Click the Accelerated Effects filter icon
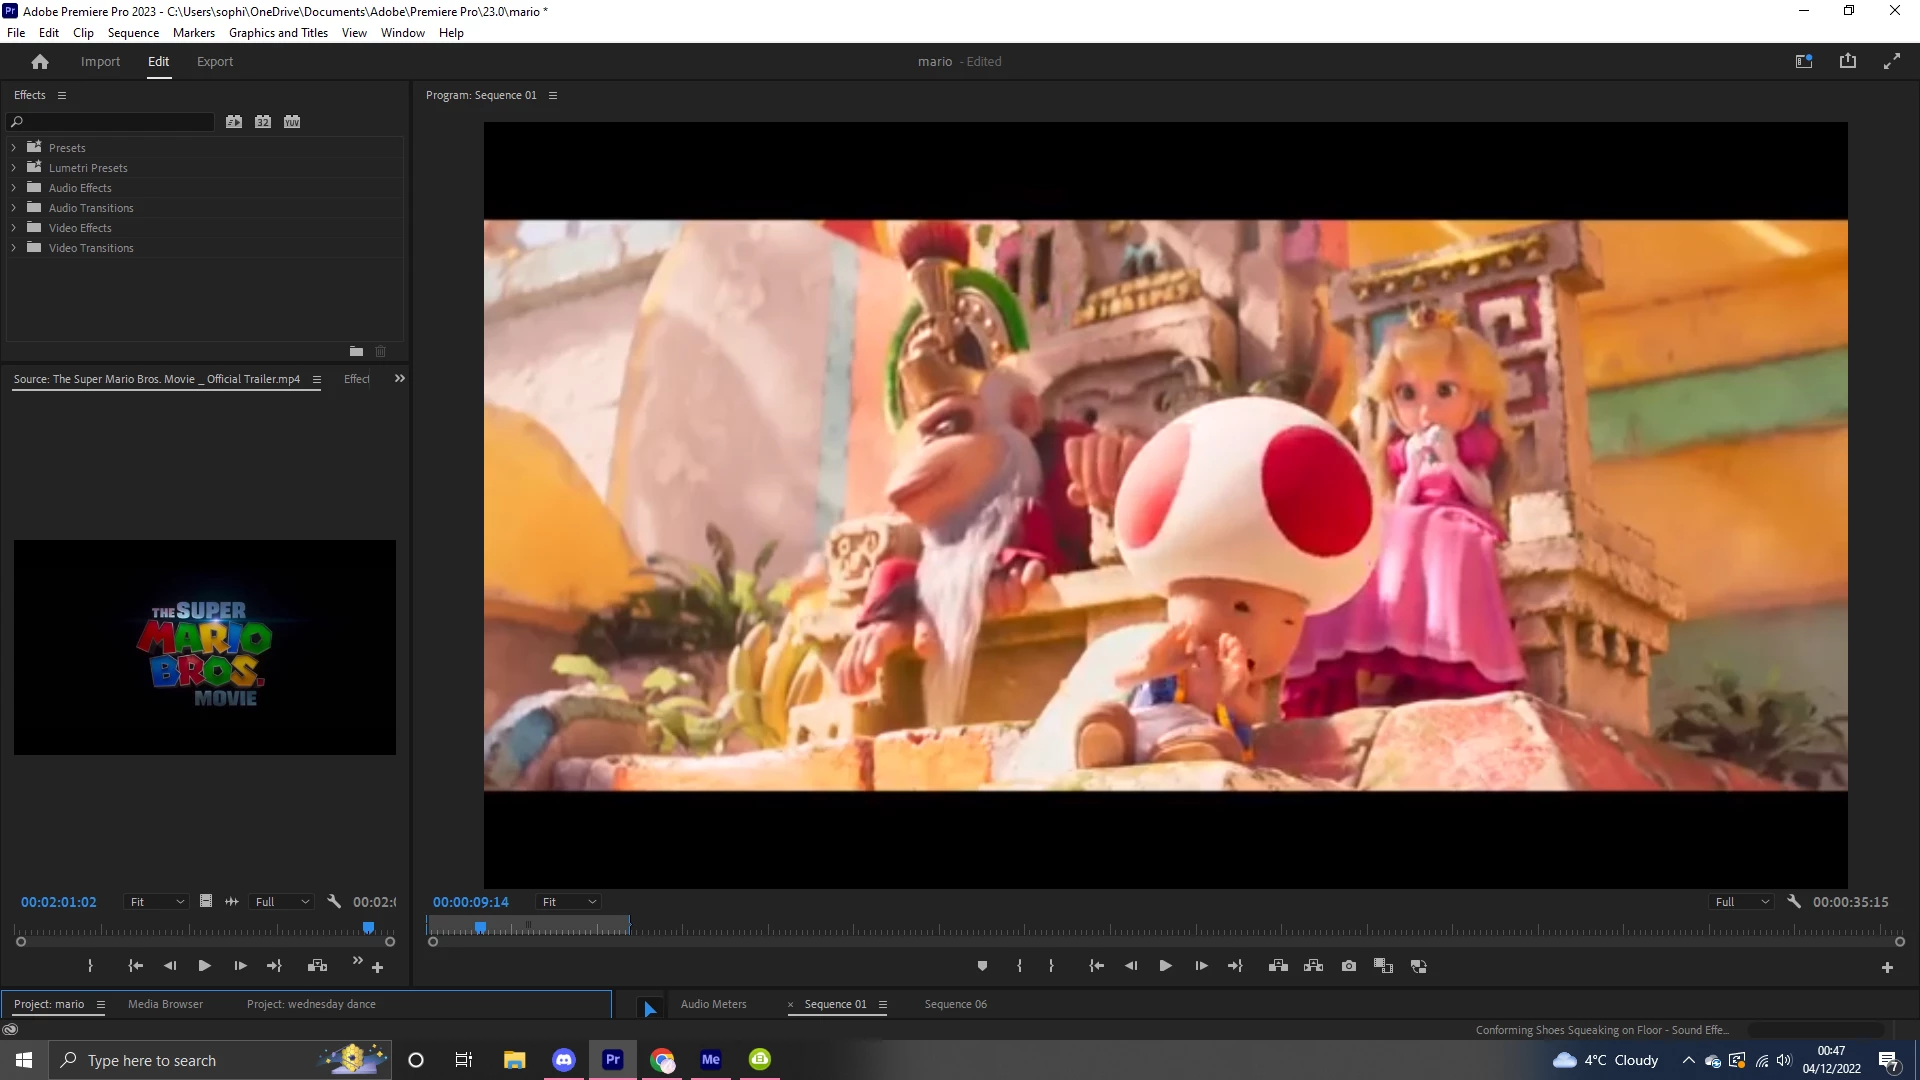The height and width of the screenshot is (1080, 1920). tap(234, 122)
